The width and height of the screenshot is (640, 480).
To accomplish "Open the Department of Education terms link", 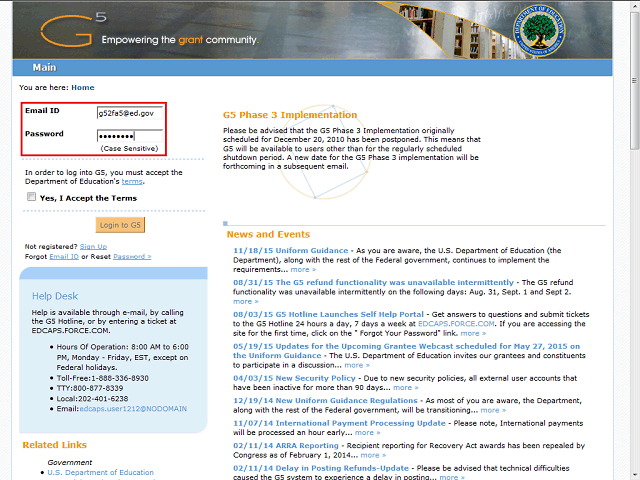I will pyautogui.click(x=132, y=182).
